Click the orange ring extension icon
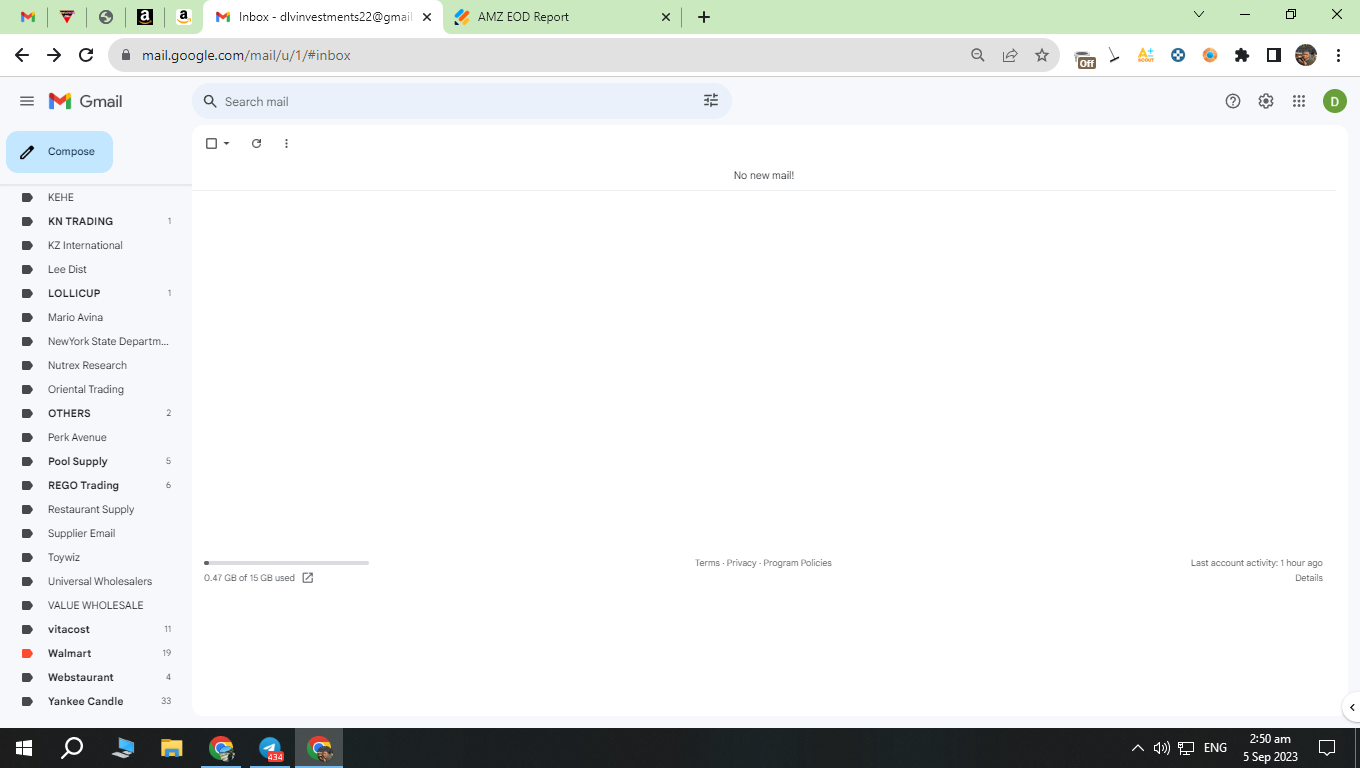Screen dimensions: 1360x768 [1210, 55]
